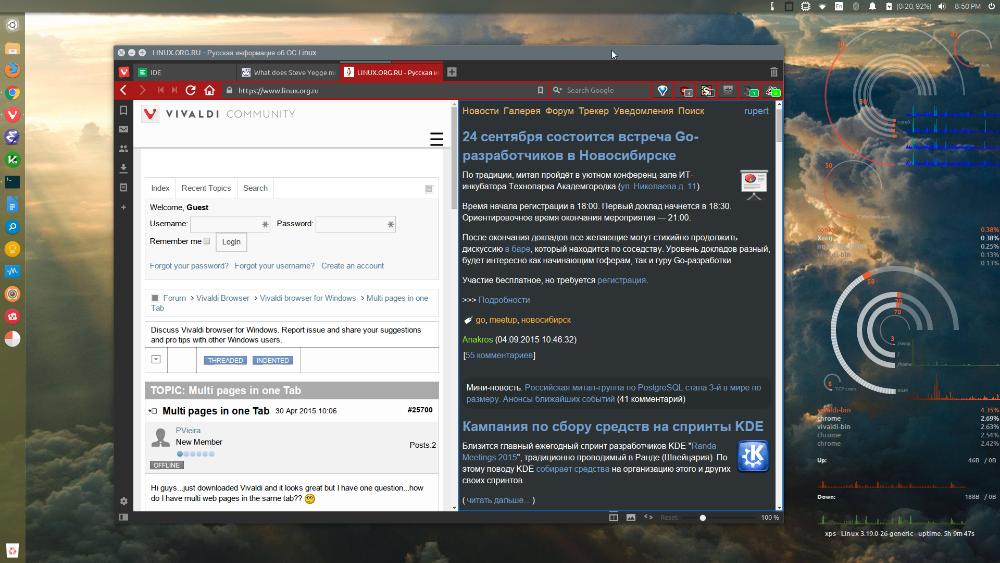Open the 55 комментариев link
The width and height of the screenshot is (1000, 563).
pos(499,355)
